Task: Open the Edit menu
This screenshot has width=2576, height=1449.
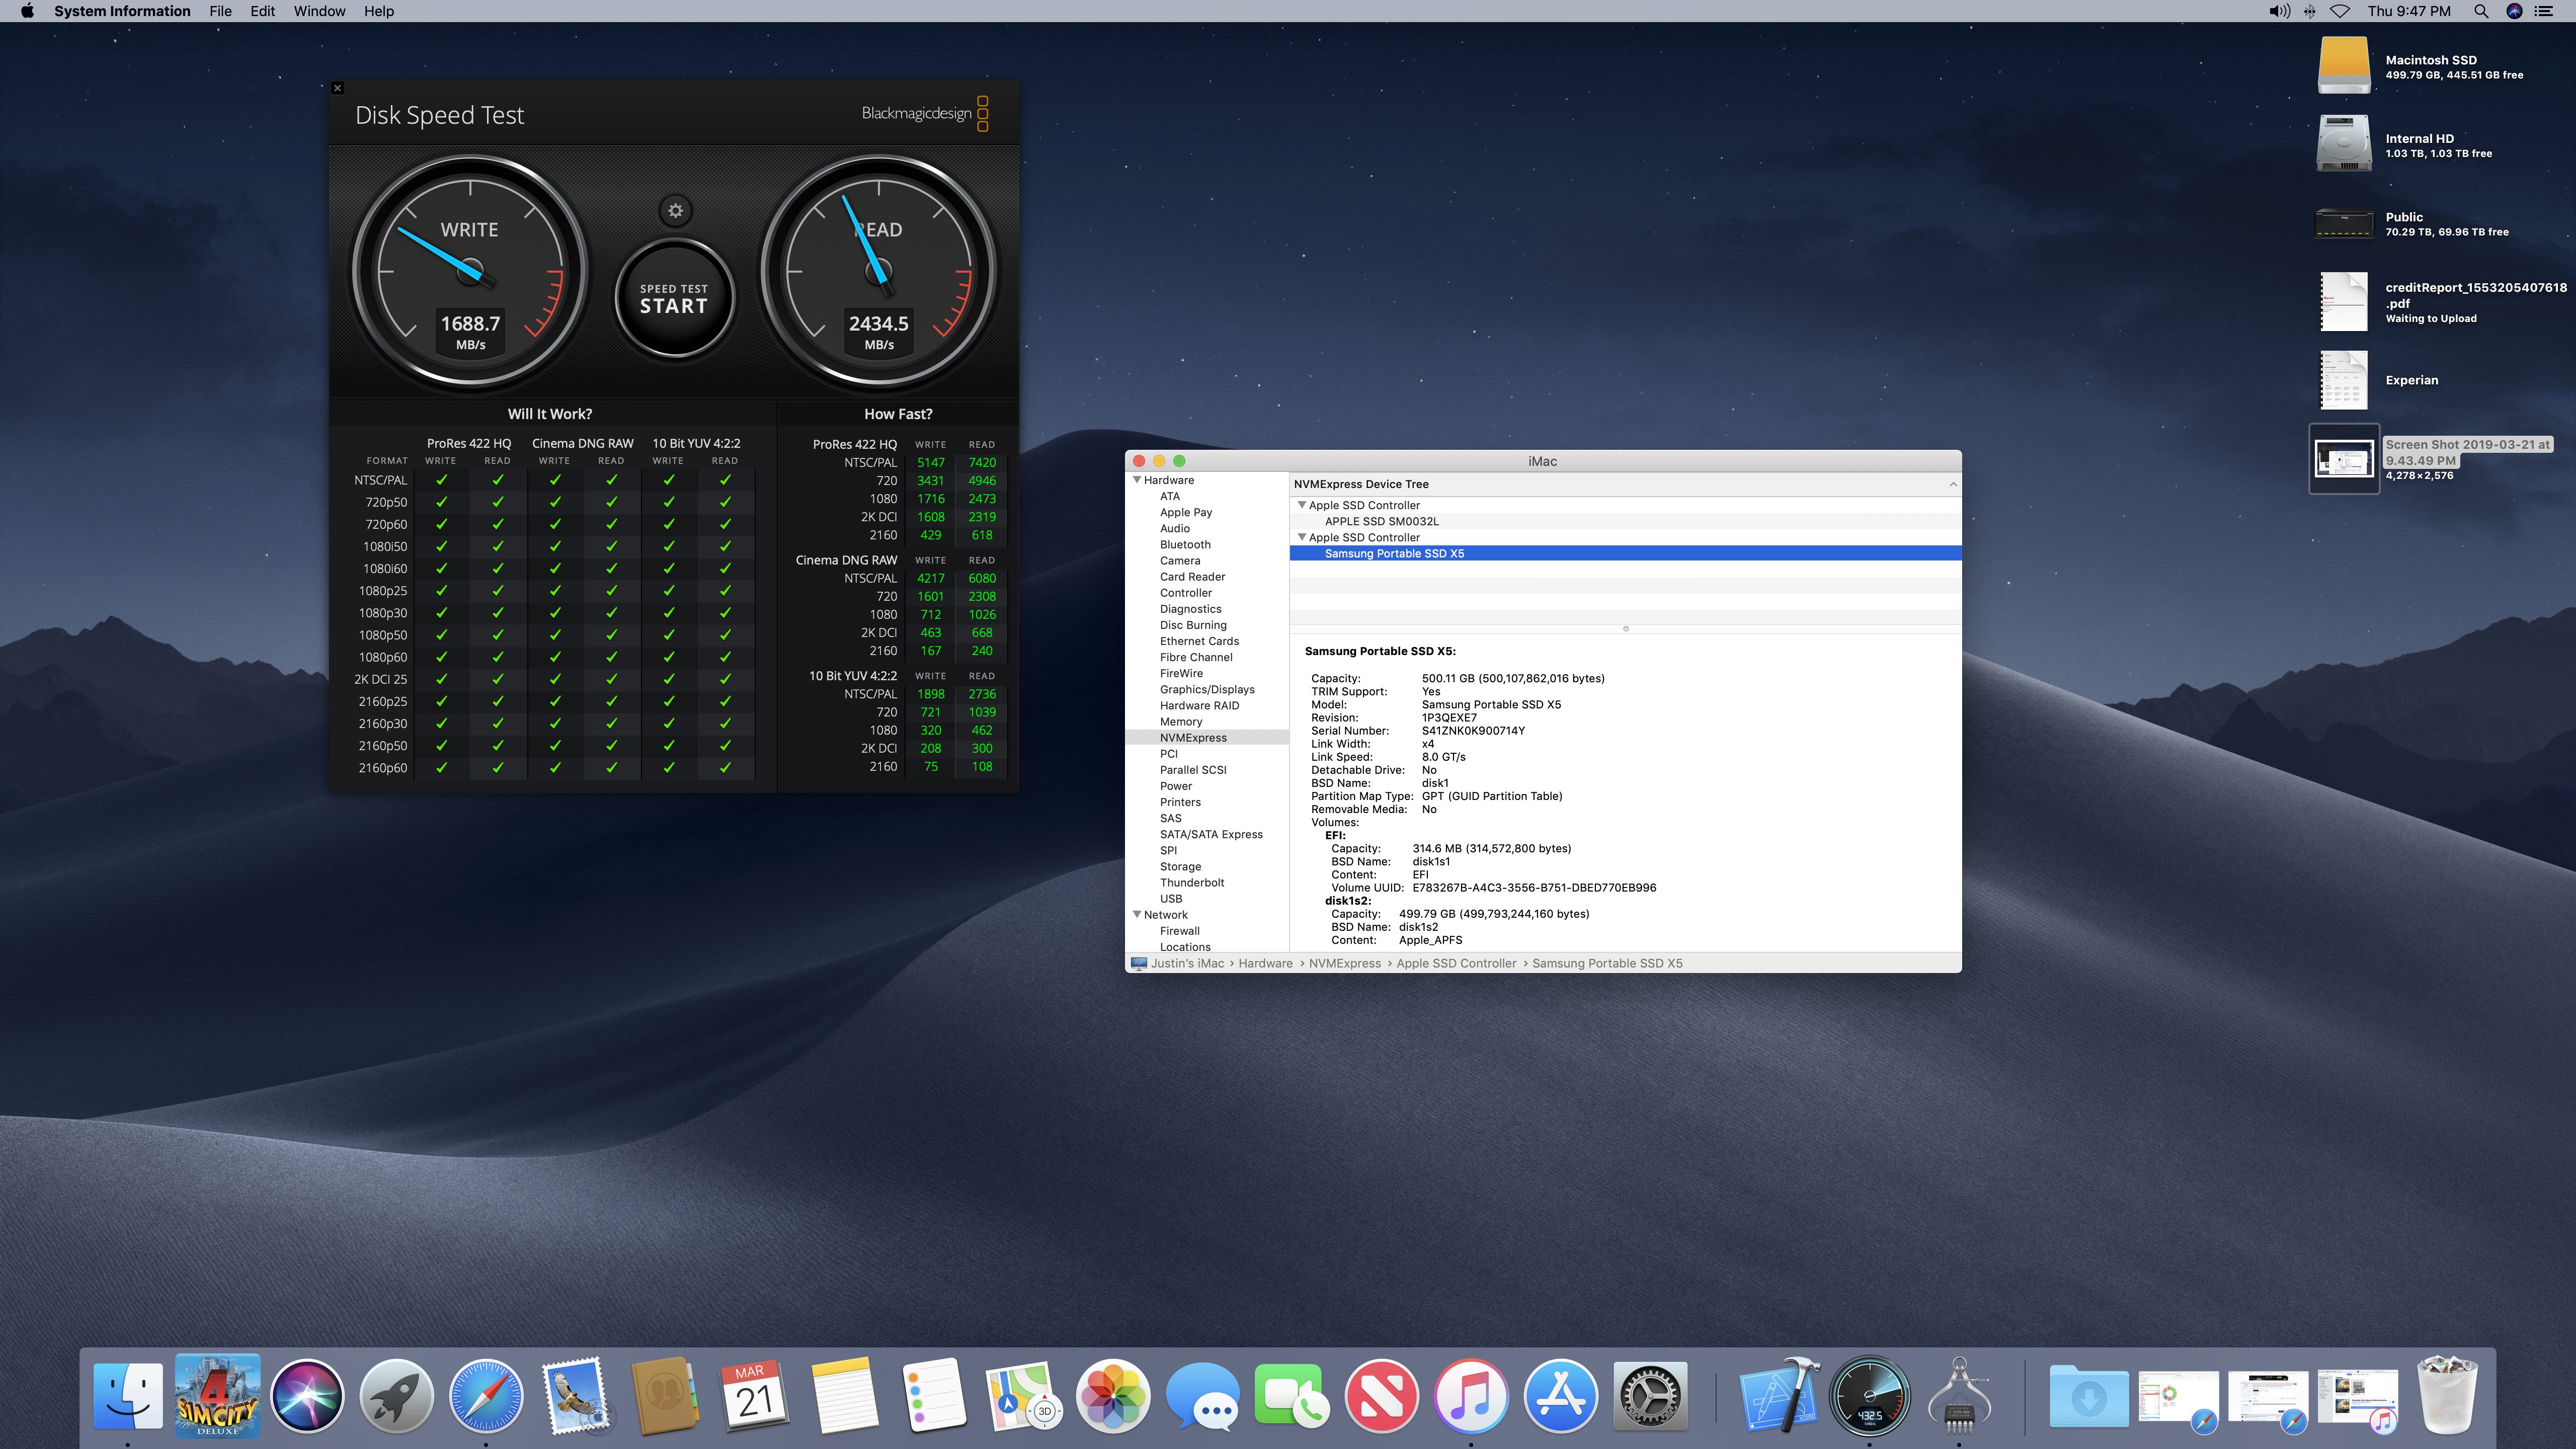Action: click(262, 11)
